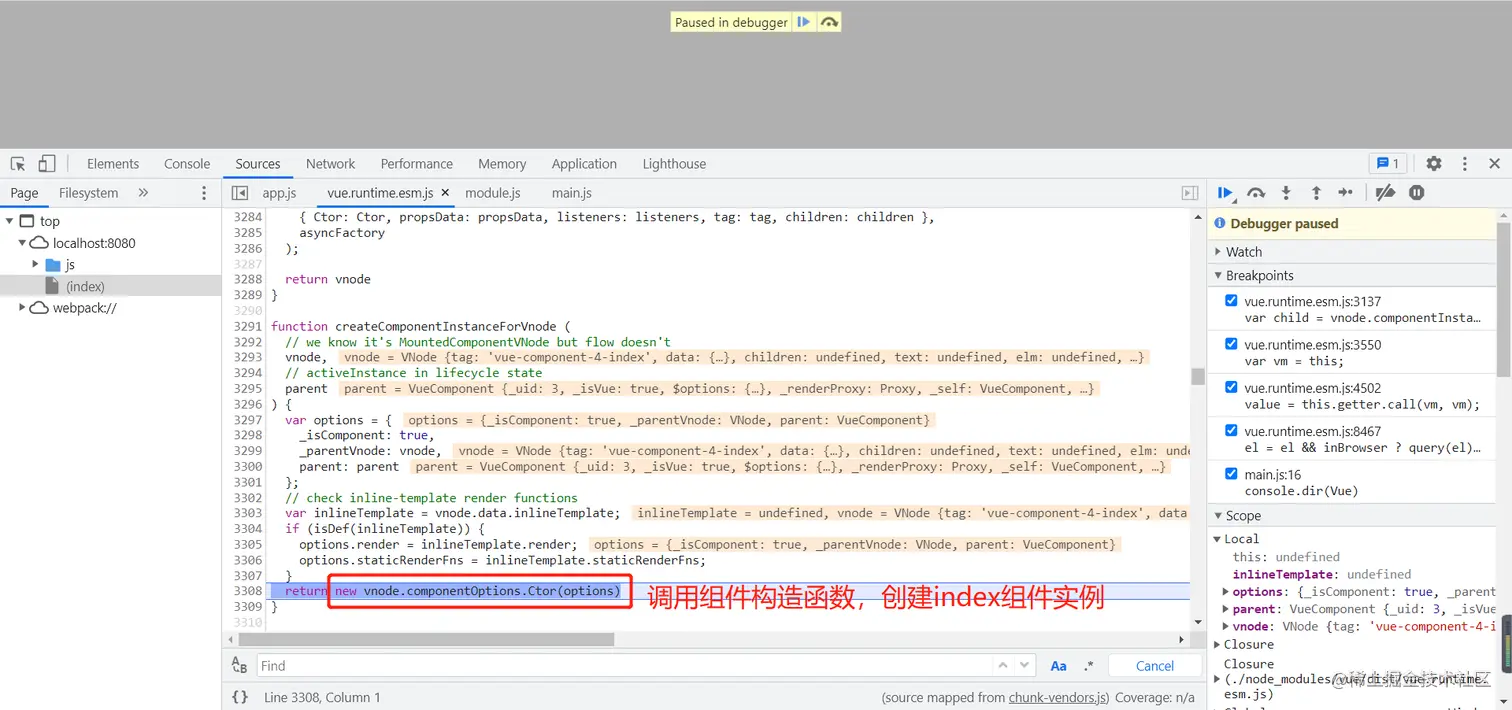This screenshot has height=710, width=1512.
Task: Step out of current function
Action: point(1316,193)
